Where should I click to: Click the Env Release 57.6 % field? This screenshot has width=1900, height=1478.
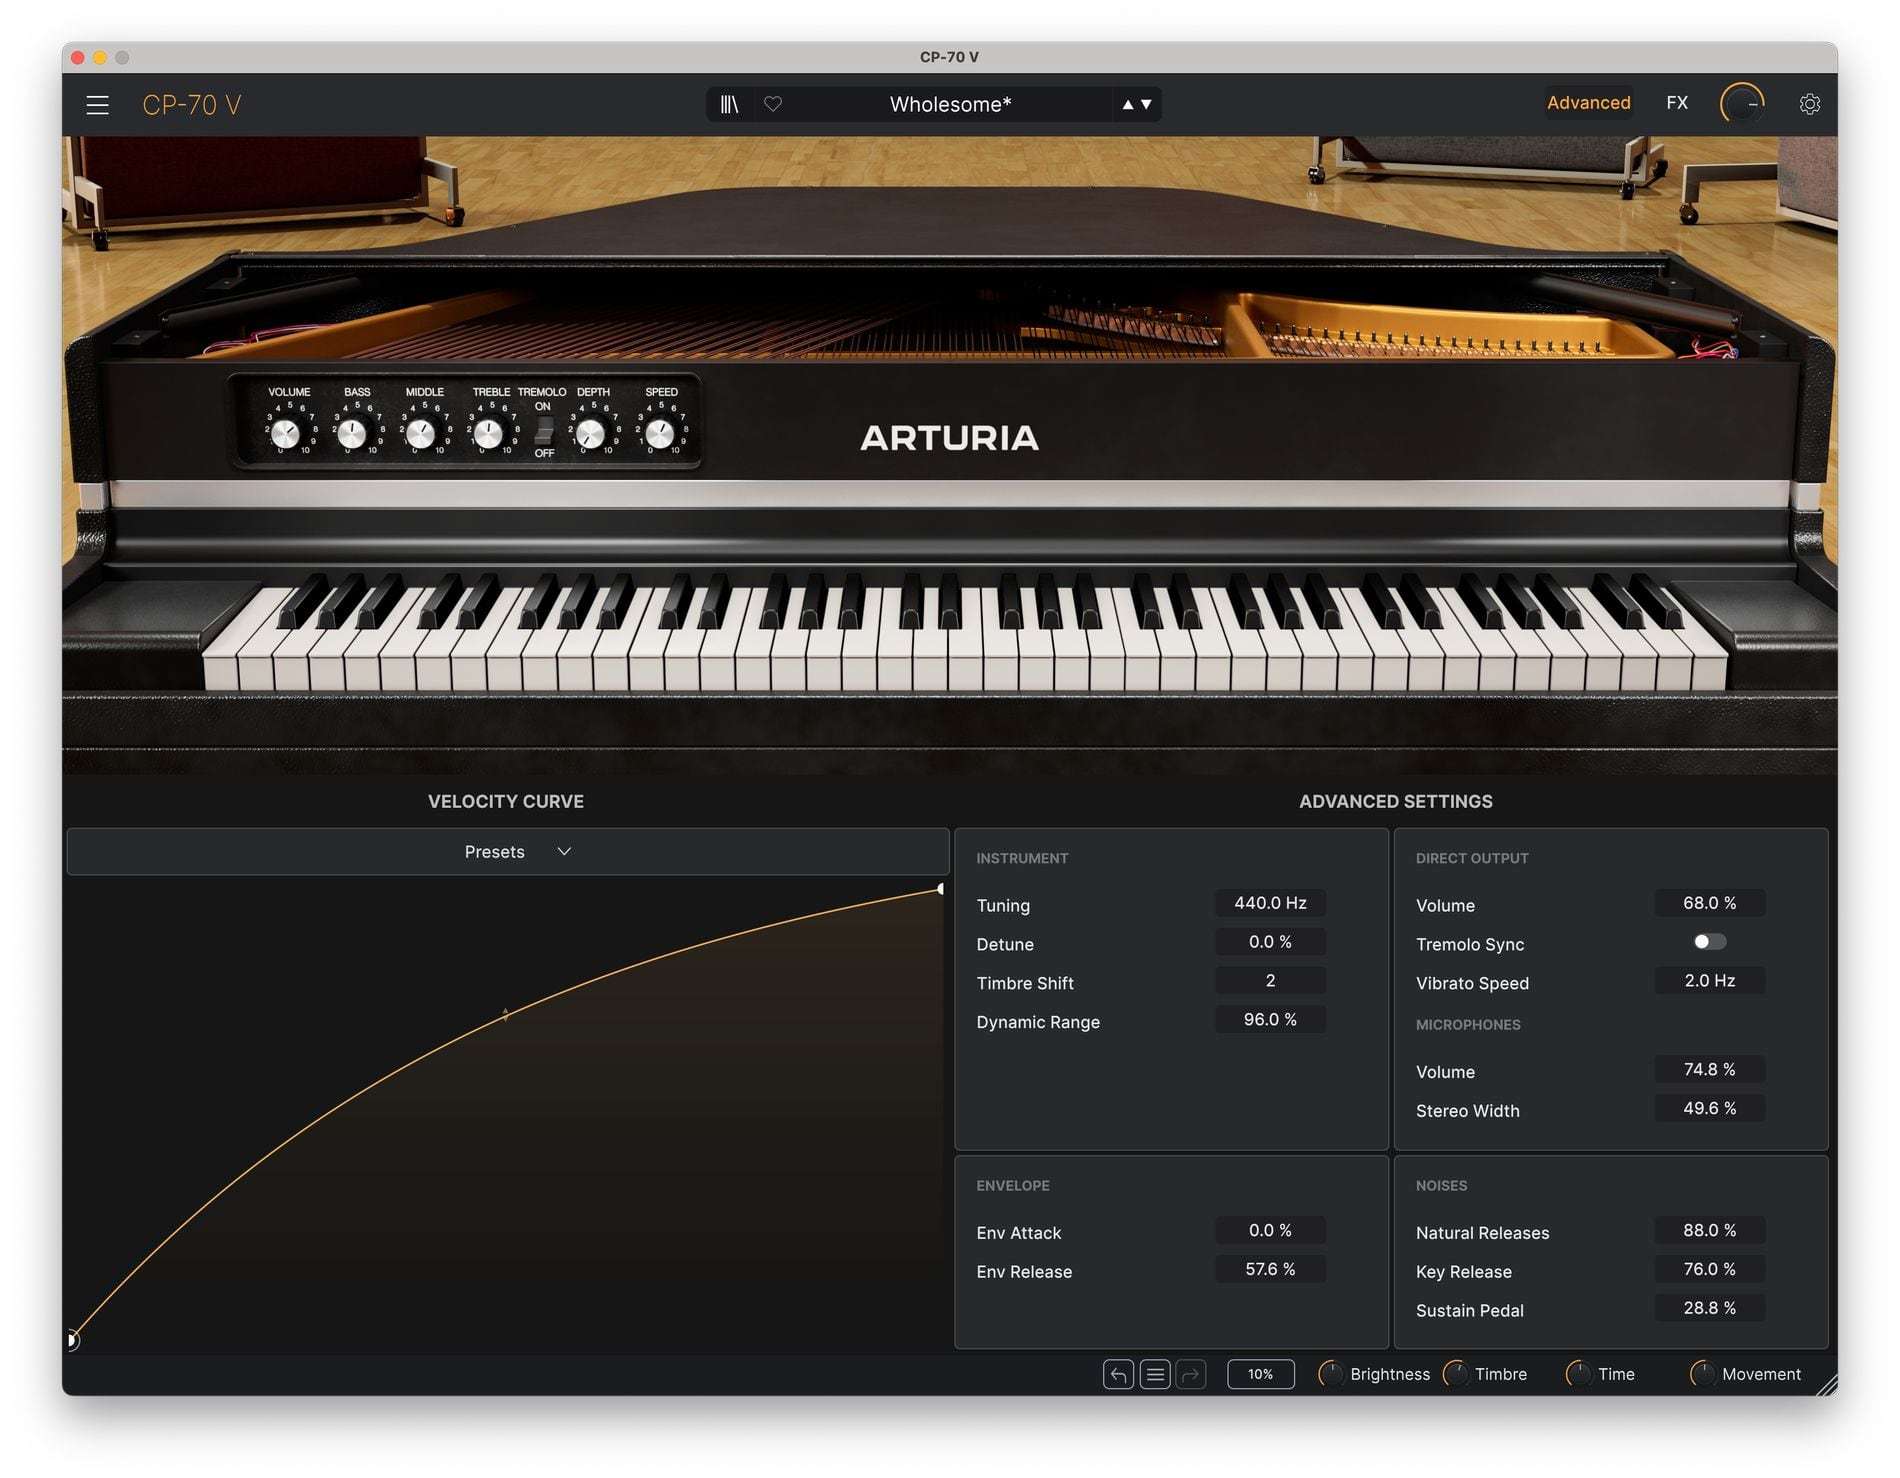[1270, 1269]
